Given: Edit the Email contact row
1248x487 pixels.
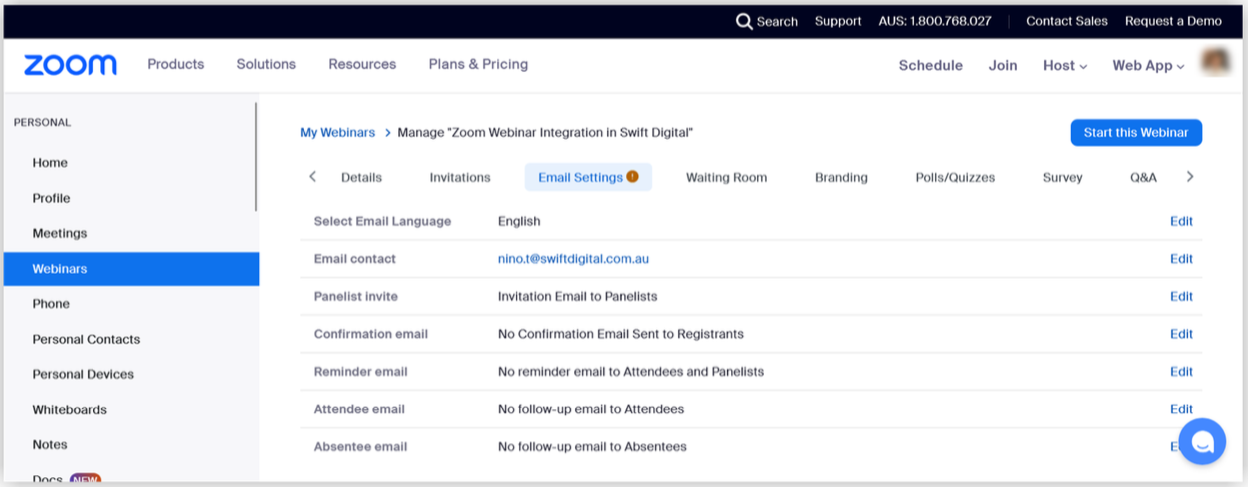Looking at the screenshot, I should [x=1181, y=259].
